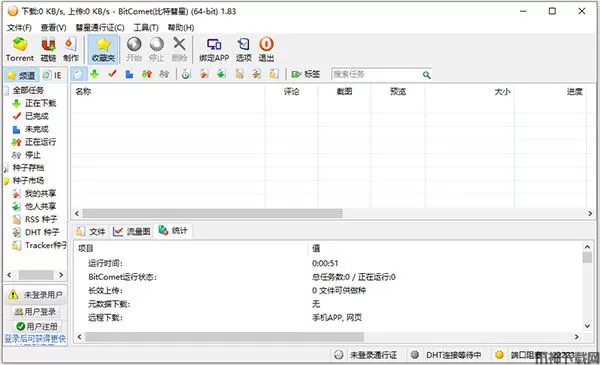Viewport: 600px width, 365px height.
Task: Select 种子市场 in the sidebar
Action: pos(28,181)
